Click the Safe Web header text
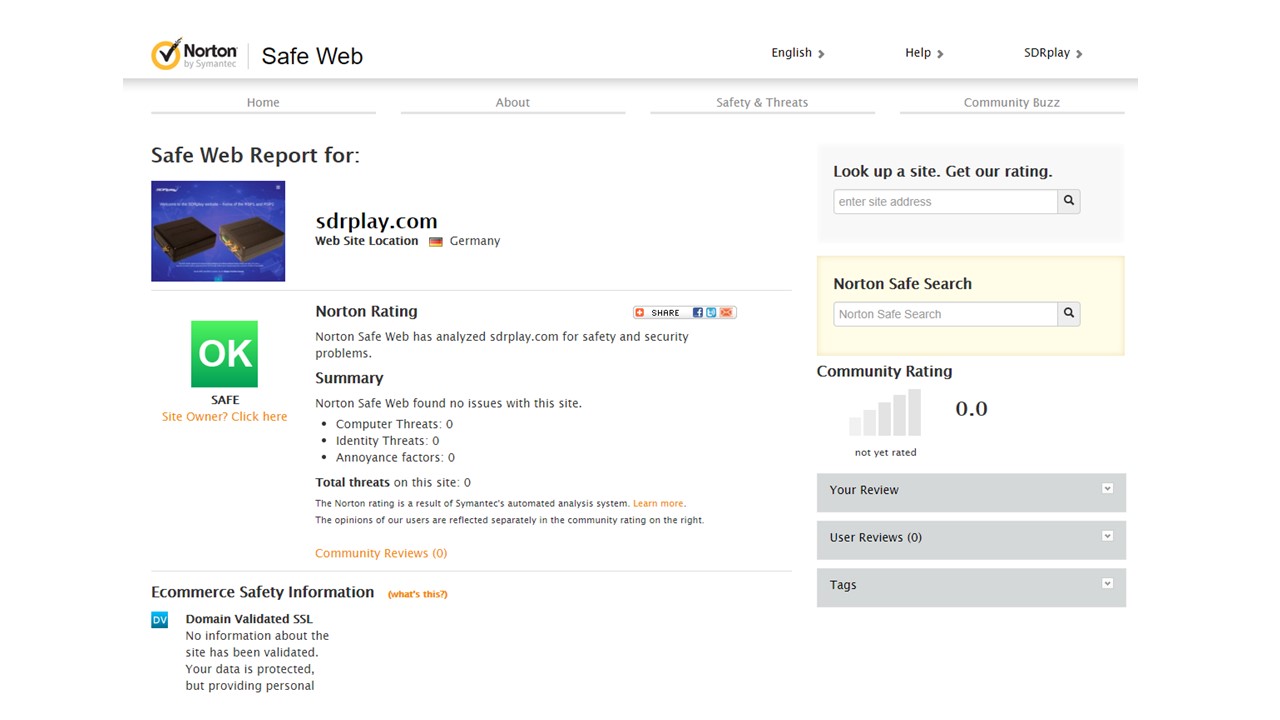The image size is (1280, 720). point(312,56)
